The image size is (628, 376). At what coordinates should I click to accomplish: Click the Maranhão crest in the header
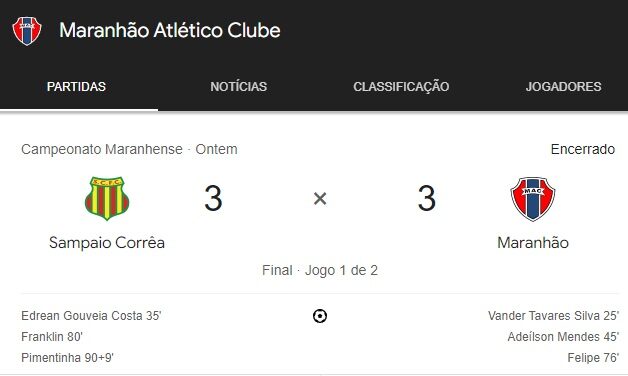(27, 31)
